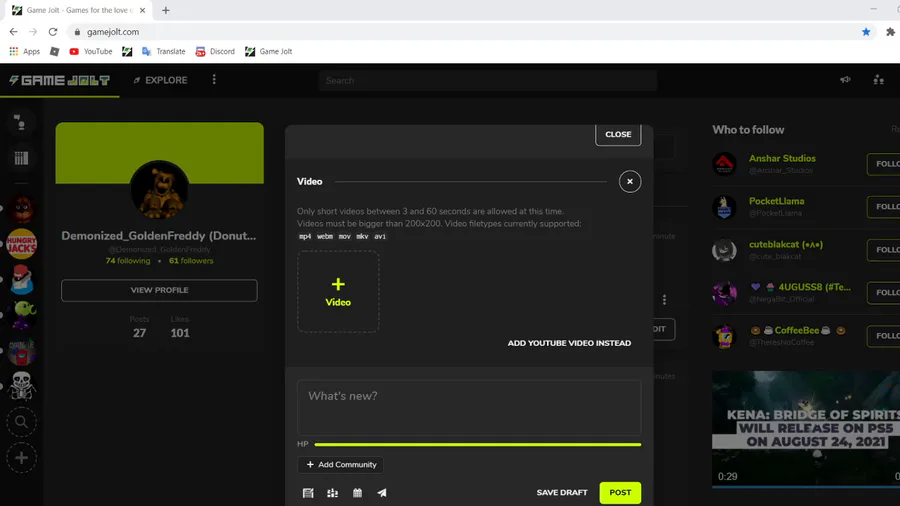The image size is (900, 506).
Task: Open the Hungry Jacks community icon
Action: pyautogui.click(x=21, y=244)
